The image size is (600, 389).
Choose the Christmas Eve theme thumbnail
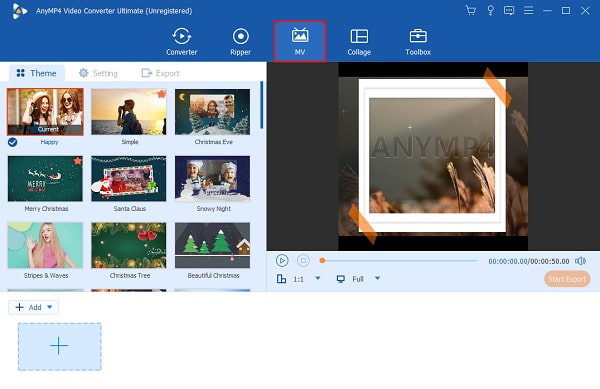212,112
